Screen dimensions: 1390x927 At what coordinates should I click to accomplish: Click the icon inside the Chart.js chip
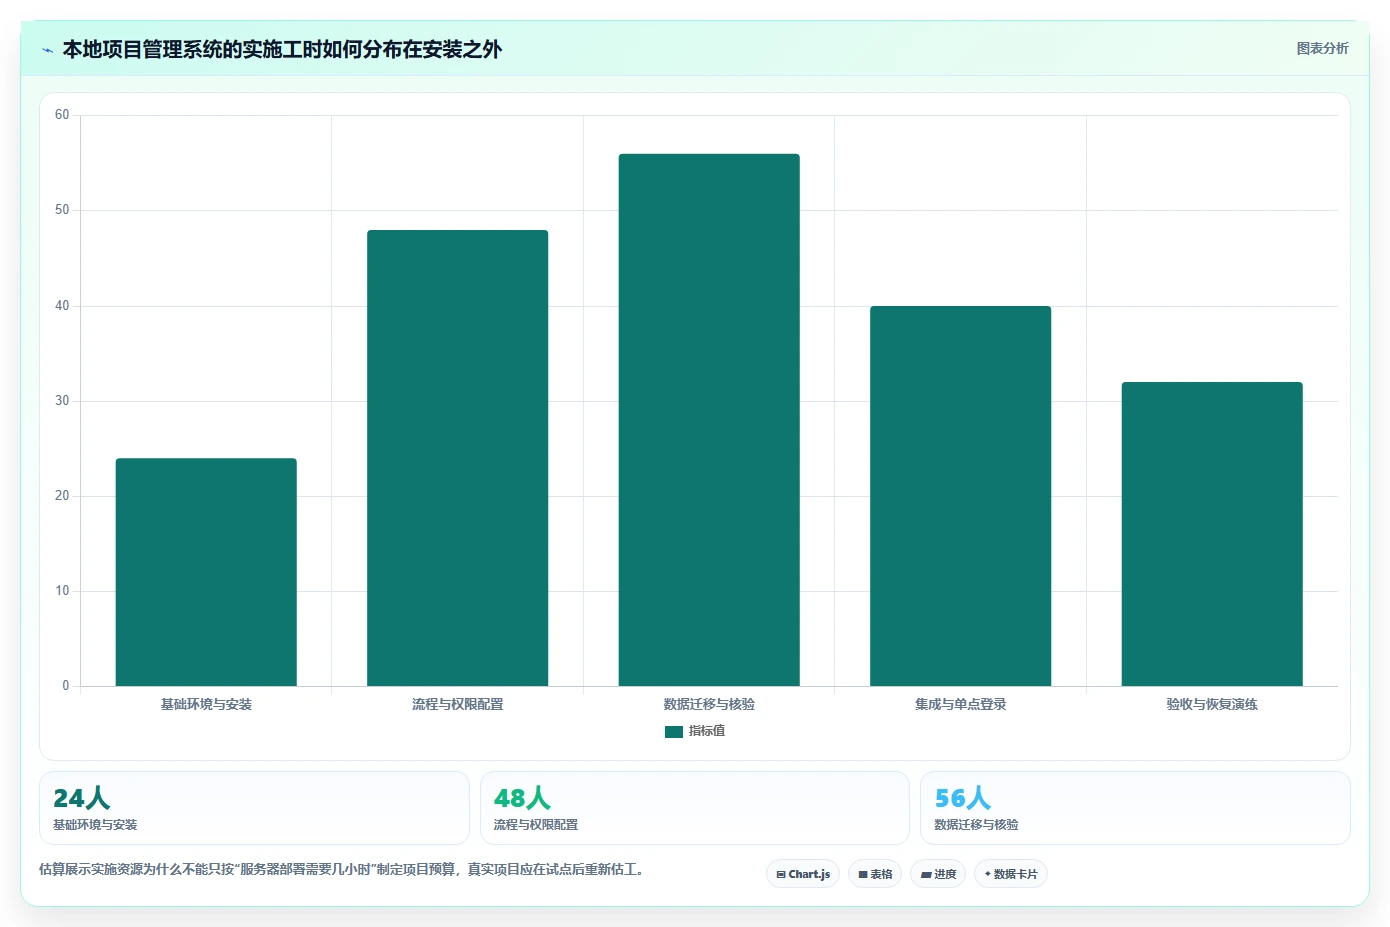781,875
